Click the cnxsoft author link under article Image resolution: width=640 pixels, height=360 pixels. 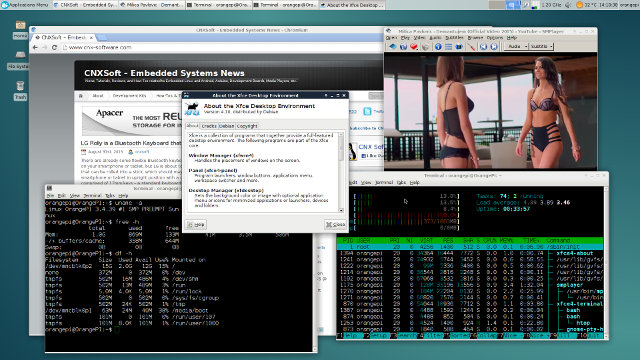[x=142, y=152]
